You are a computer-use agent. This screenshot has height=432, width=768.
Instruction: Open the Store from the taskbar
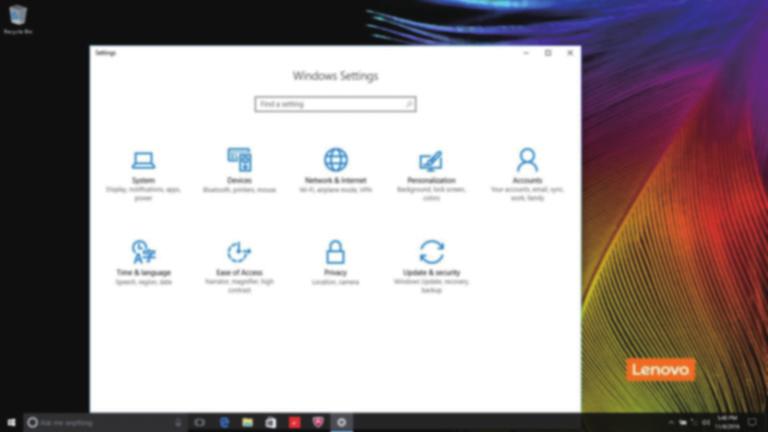271,422
